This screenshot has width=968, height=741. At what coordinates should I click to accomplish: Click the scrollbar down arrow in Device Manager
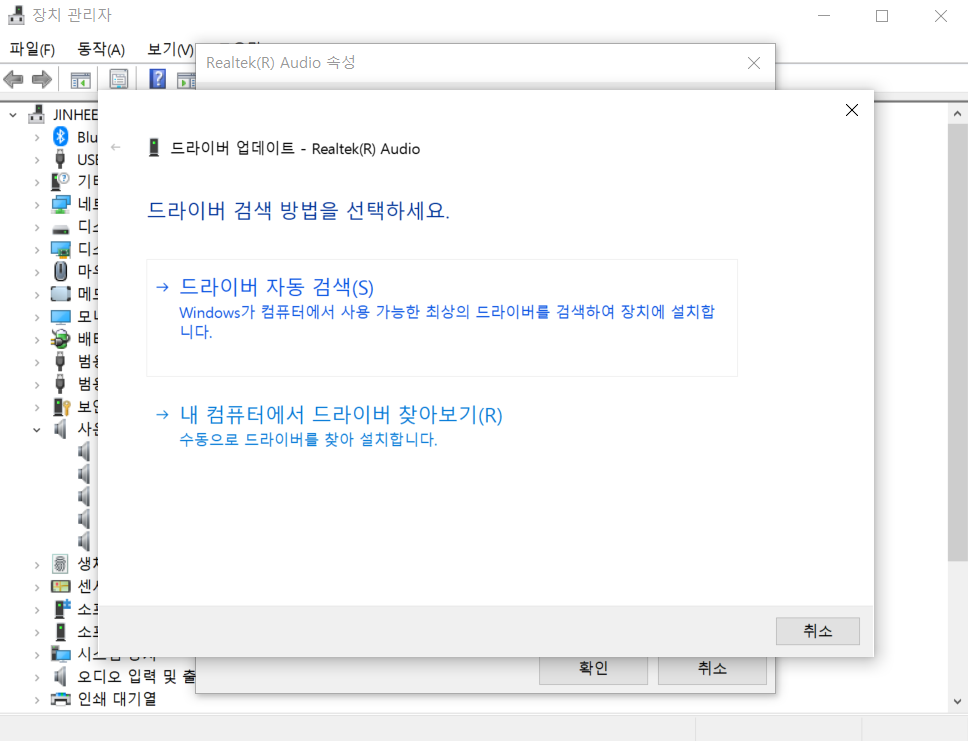point(957,701)
